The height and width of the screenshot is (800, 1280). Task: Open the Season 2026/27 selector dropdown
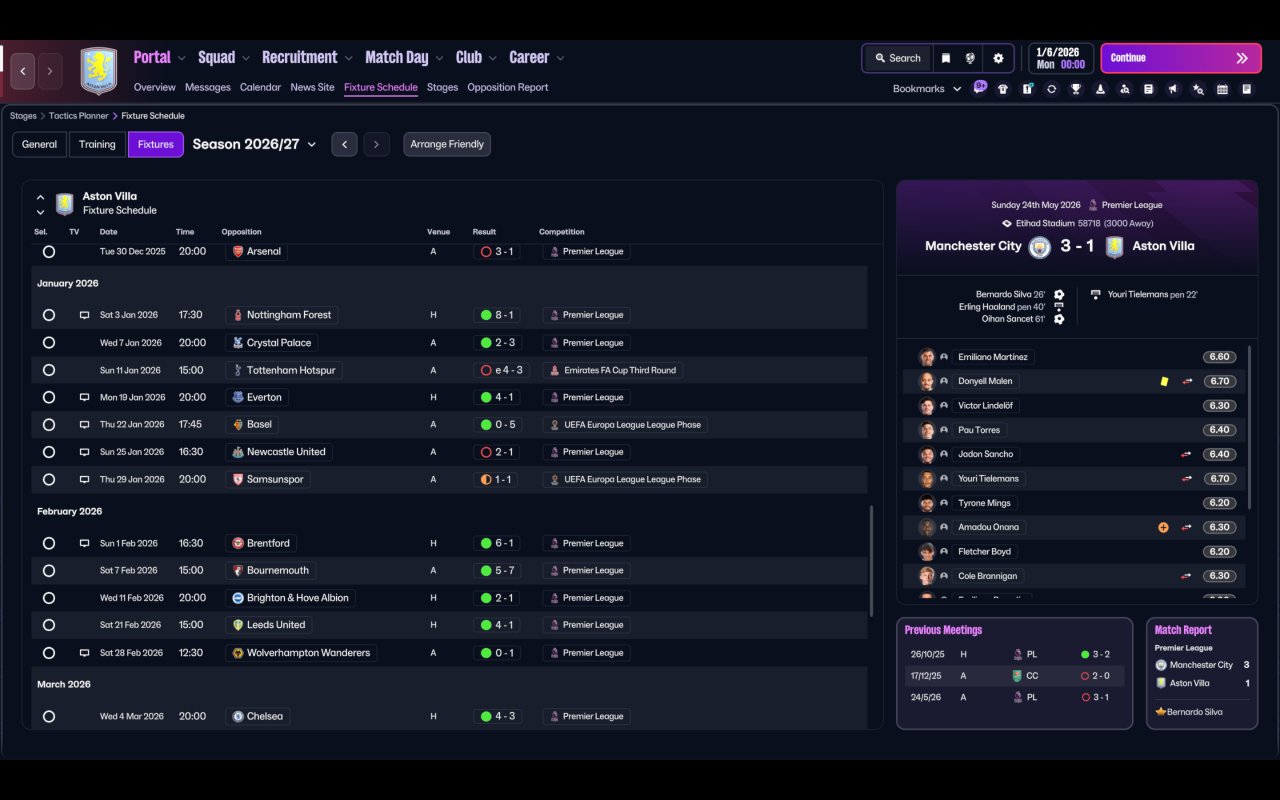point(254,144)
